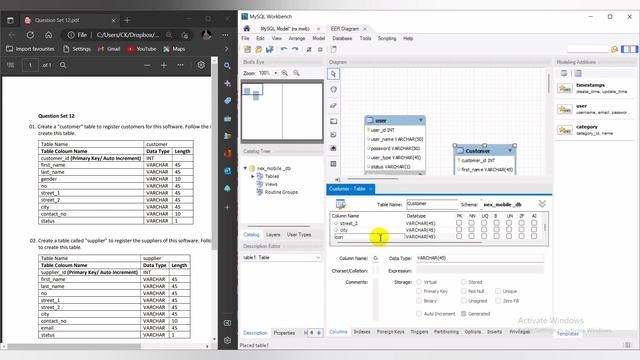The width and height of the screenshot is (640, 360).
Task: Switch to the Layers tab
Action: (x=273, y=235)
